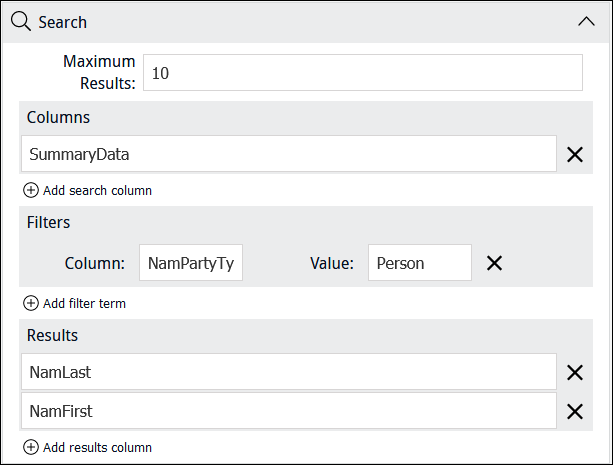Focus the Maximum Results field showing 10

363,73
